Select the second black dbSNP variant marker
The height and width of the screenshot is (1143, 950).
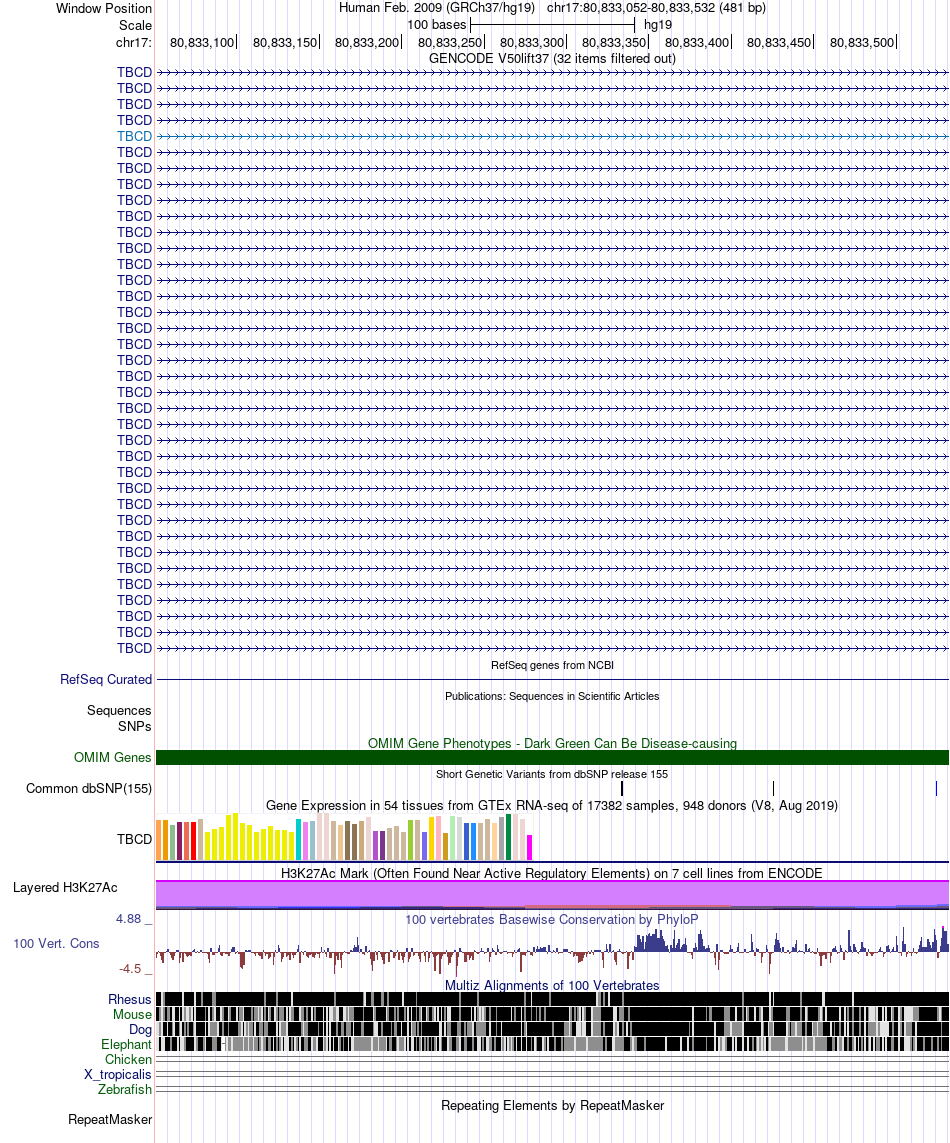pos(774,788)
